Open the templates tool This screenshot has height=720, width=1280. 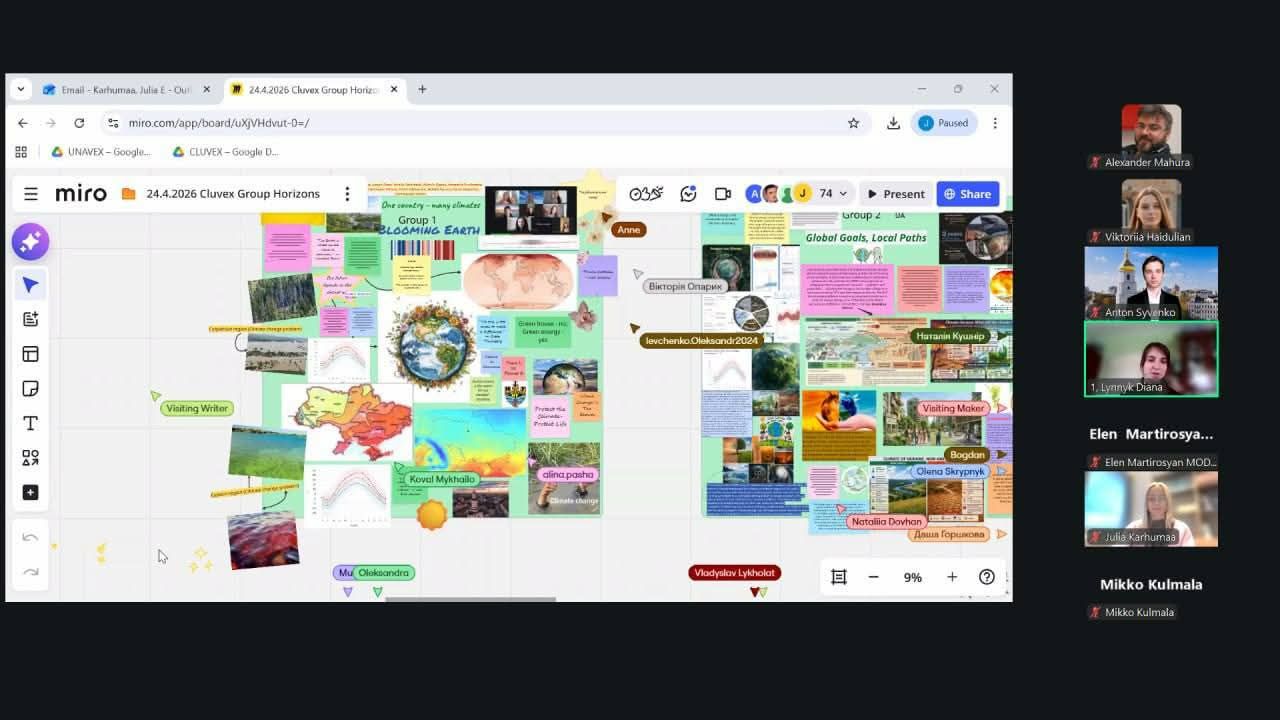click(x=30, y=354)
